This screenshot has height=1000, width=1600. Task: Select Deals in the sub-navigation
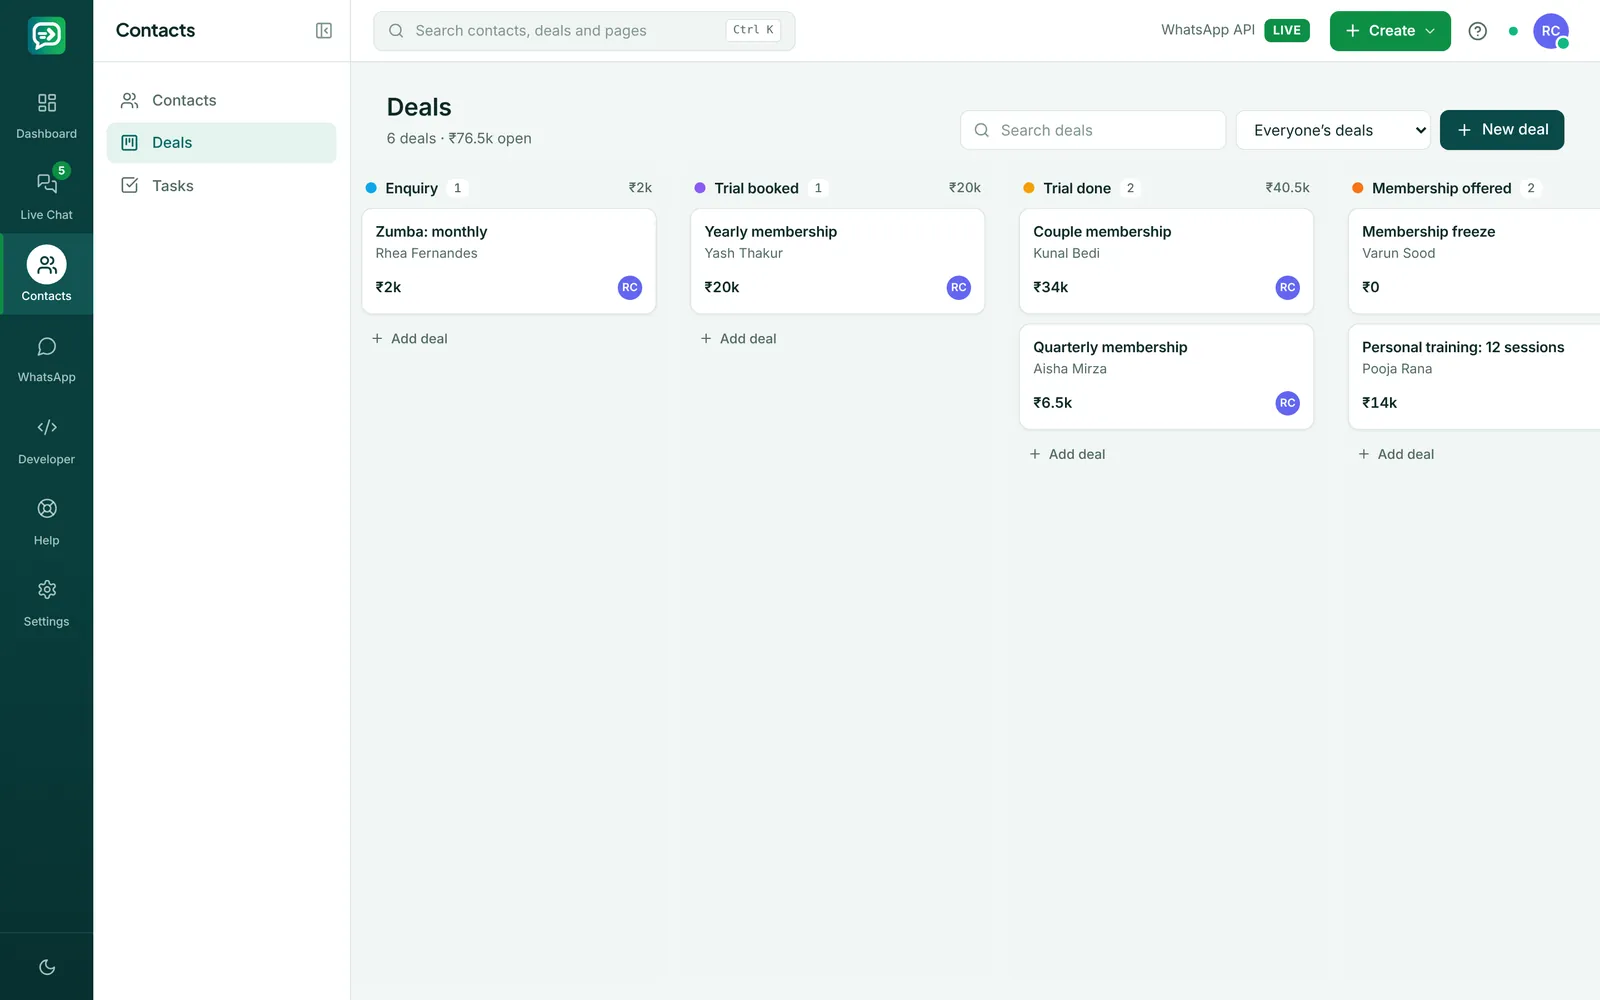point(221,143)
